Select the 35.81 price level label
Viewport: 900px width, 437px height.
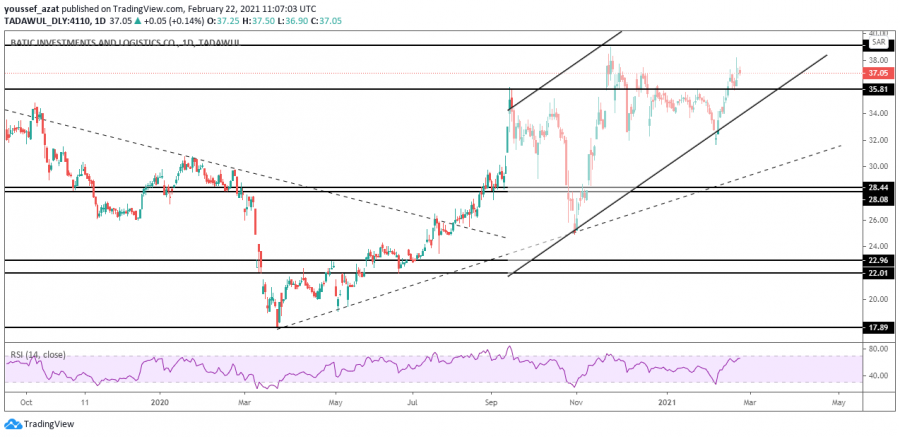pos(879,89)
